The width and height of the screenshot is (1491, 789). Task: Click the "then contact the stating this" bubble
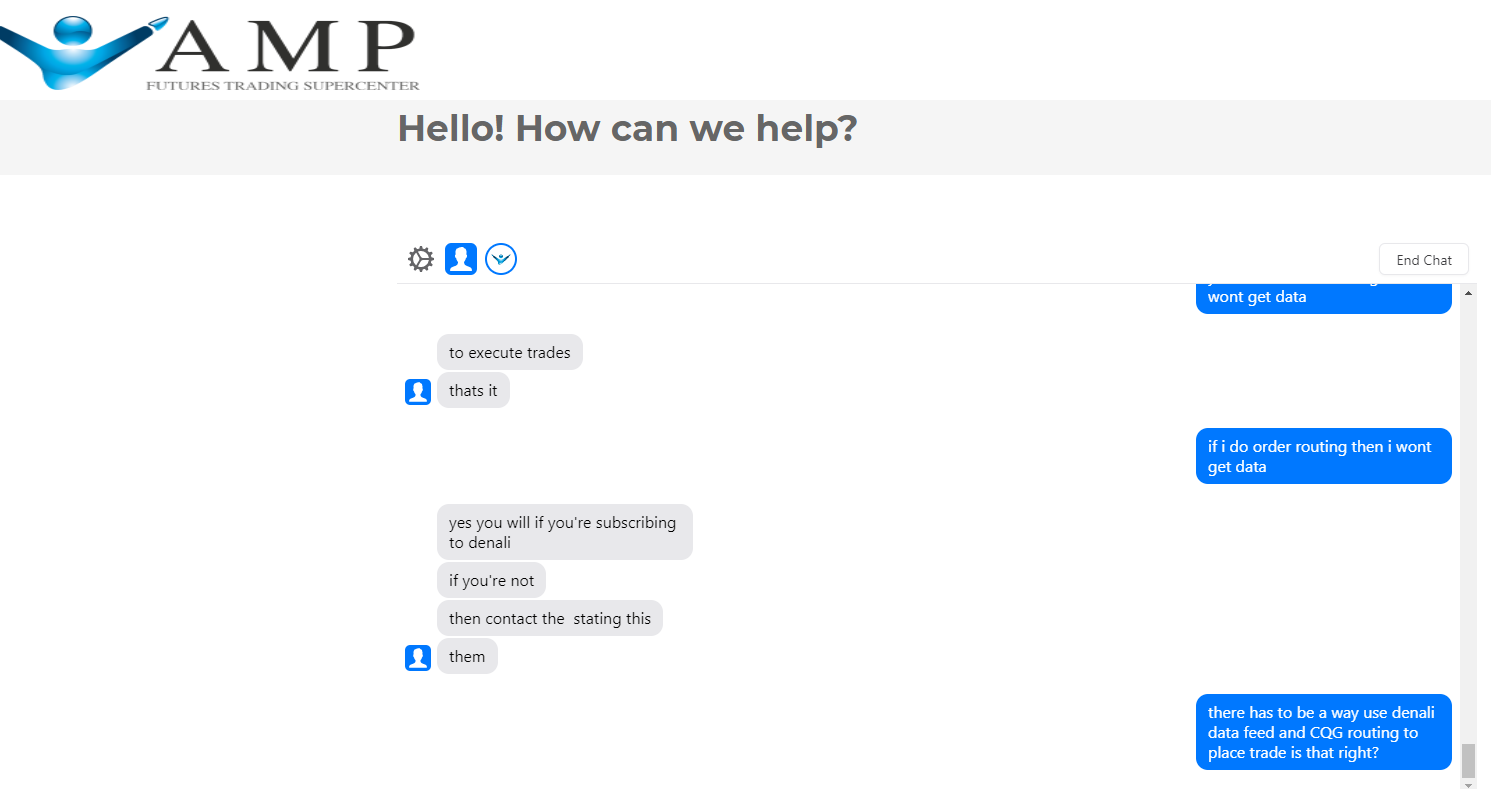(x=549, y=618)
